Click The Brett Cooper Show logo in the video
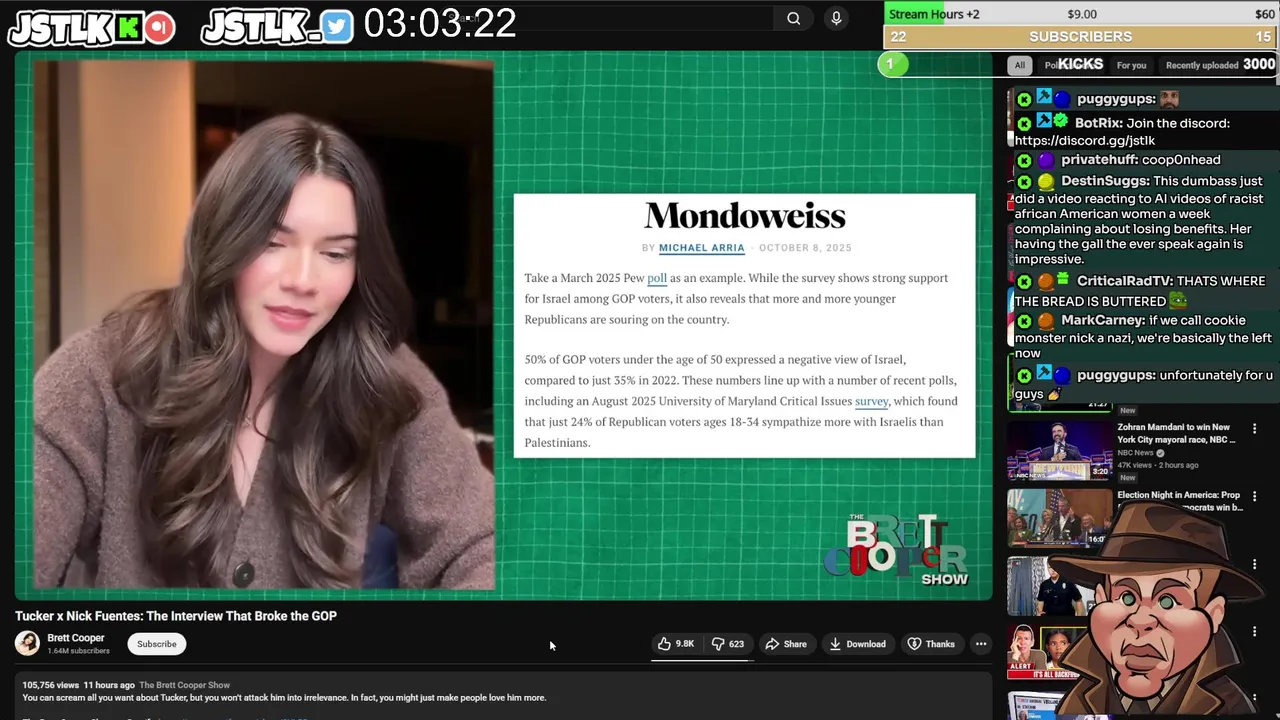This screenshot has height=720, width=1280. coord(896,549)
